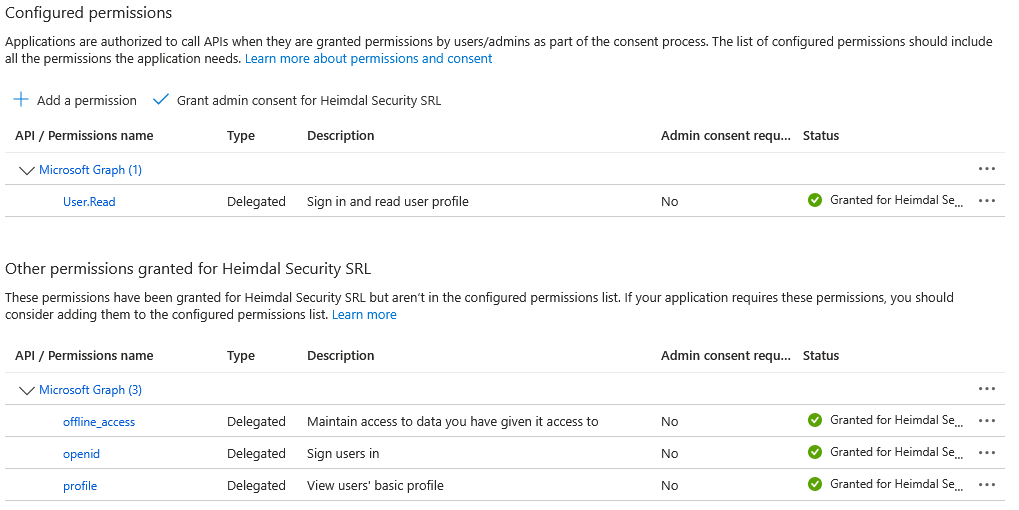
Task: Click Other permissions granted for Heimdal Security heading
Action: 188,269
